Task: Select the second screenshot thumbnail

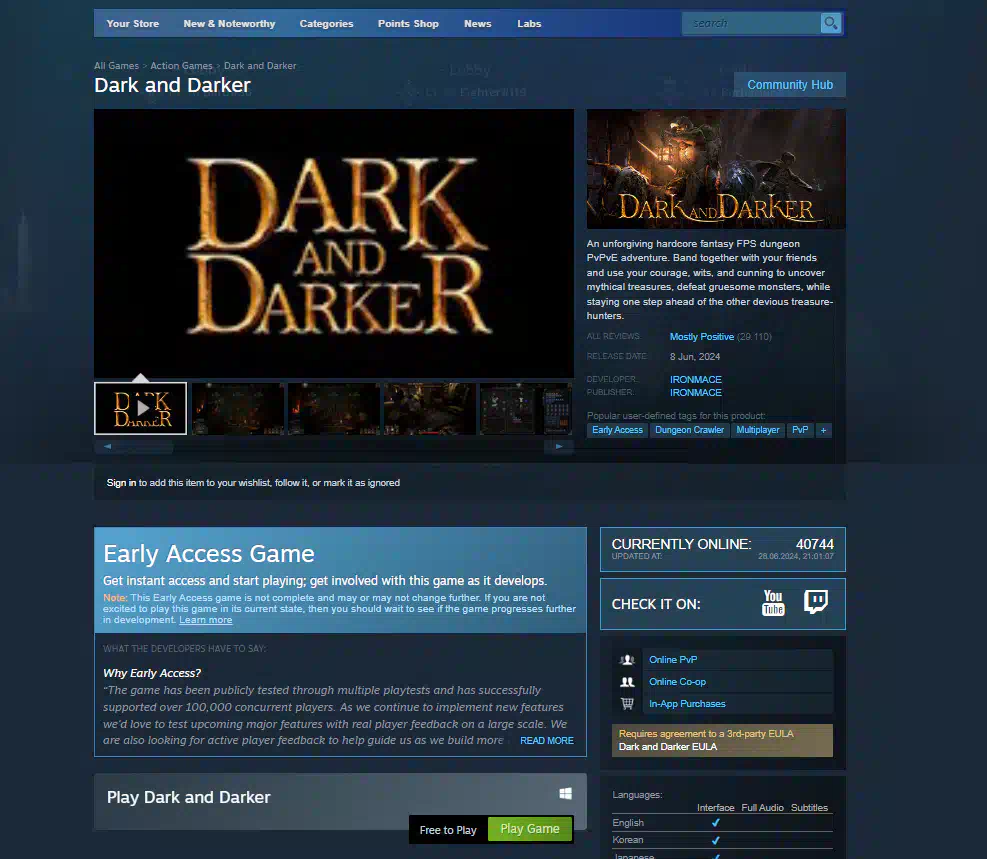Action: 238,408
